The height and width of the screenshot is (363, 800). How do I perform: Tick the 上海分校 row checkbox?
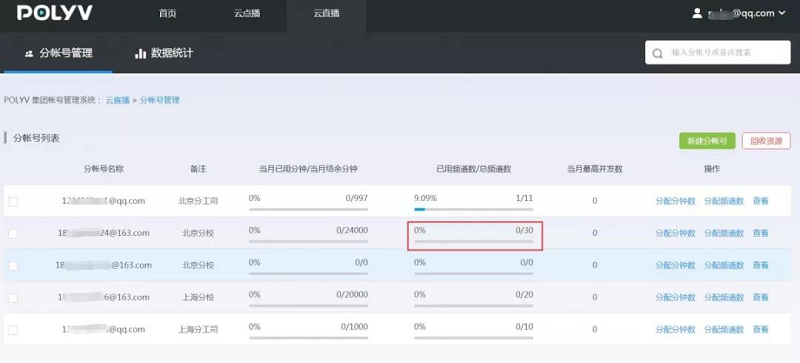pos(13,298)
